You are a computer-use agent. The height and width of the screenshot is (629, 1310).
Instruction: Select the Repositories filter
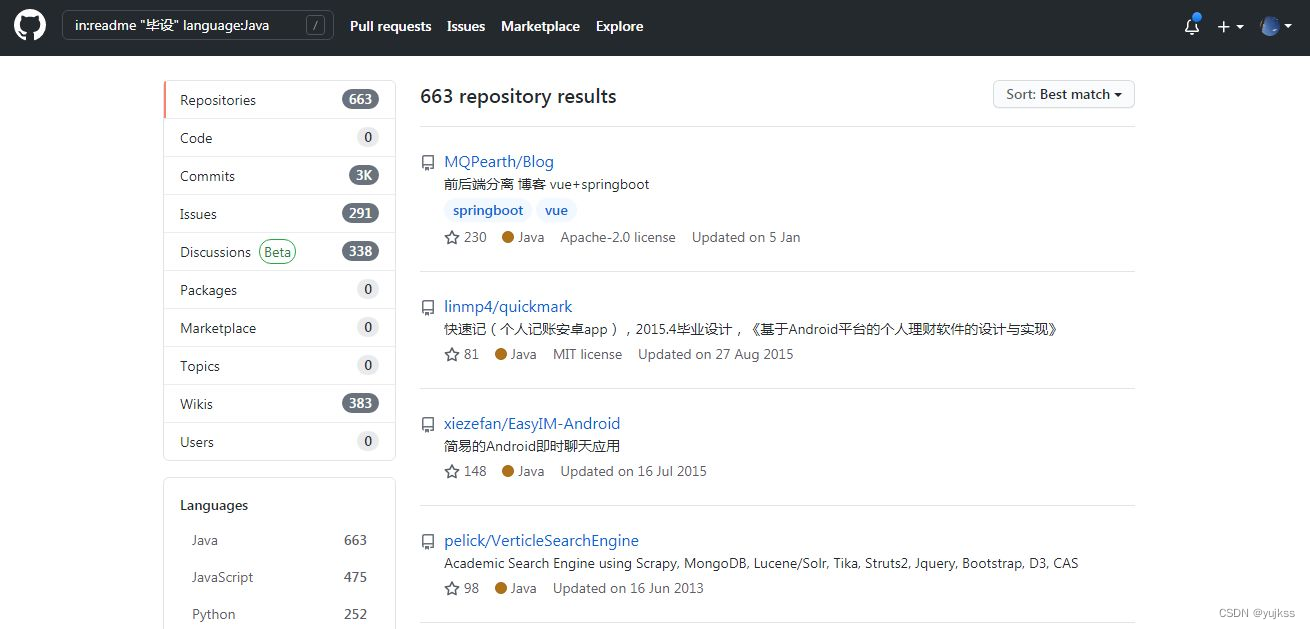(279, 100)
